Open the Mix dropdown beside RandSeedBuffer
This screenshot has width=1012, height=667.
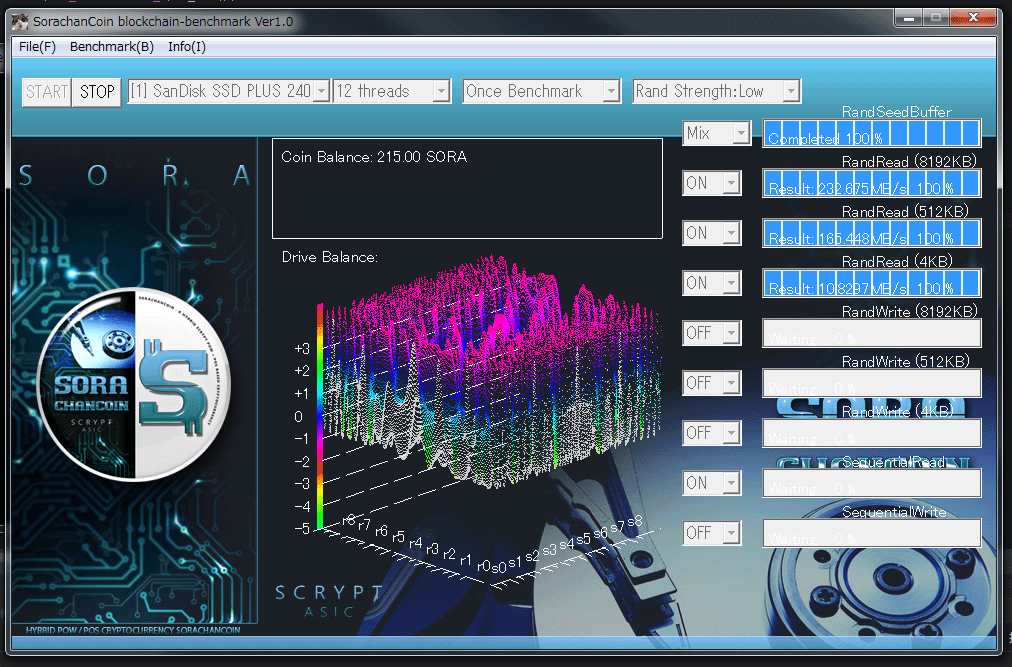pos(716,134)
